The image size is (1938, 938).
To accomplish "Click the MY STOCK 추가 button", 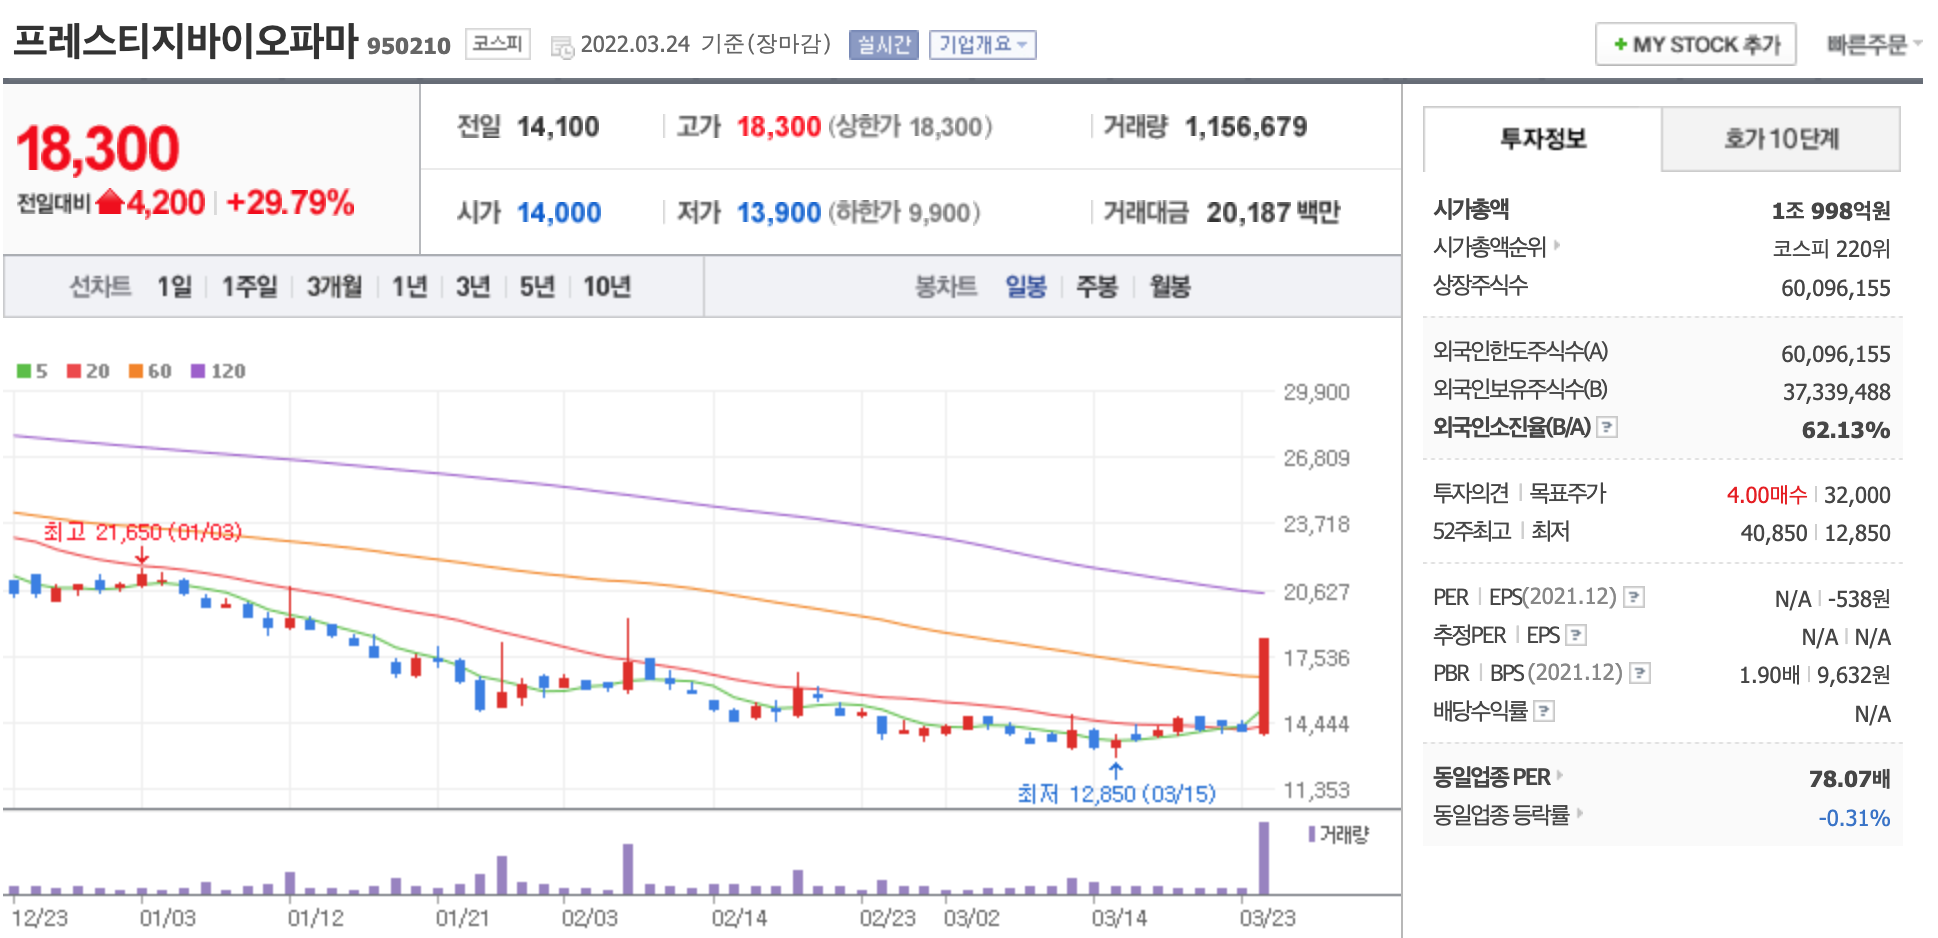I will [x=1696, y=45].
